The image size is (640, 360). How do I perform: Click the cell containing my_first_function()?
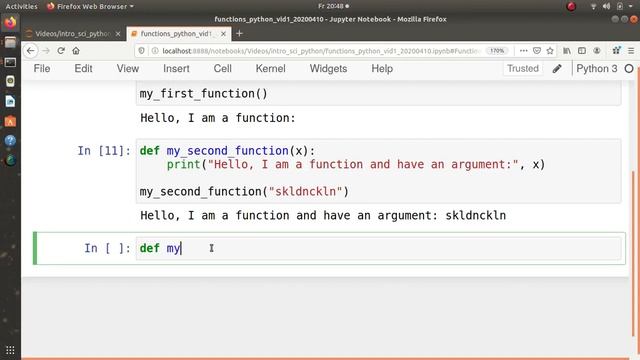(379, 93)
